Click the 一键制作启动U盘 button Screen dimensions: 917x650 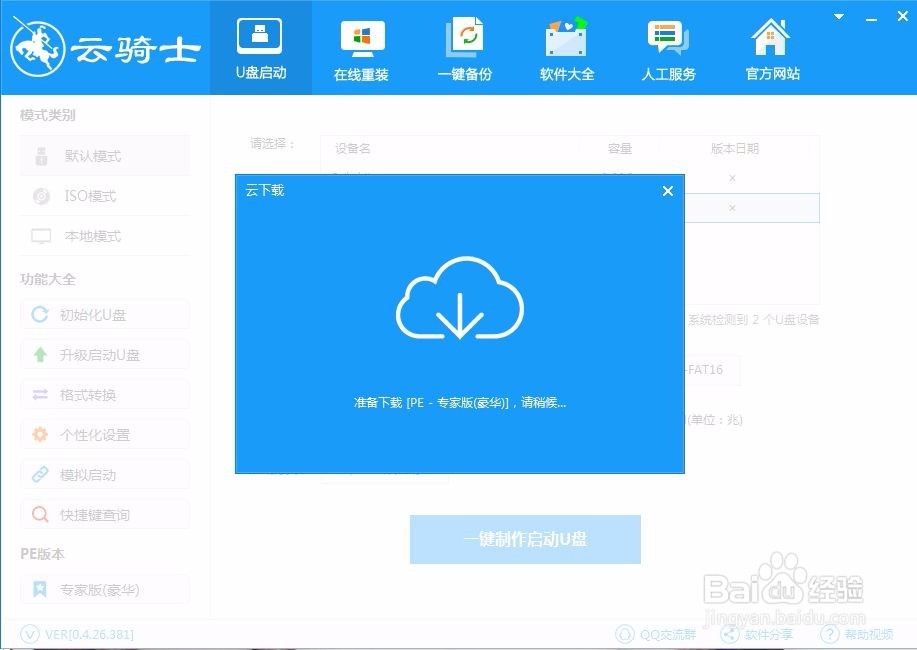pyautogui.click(x=525, y=539)
